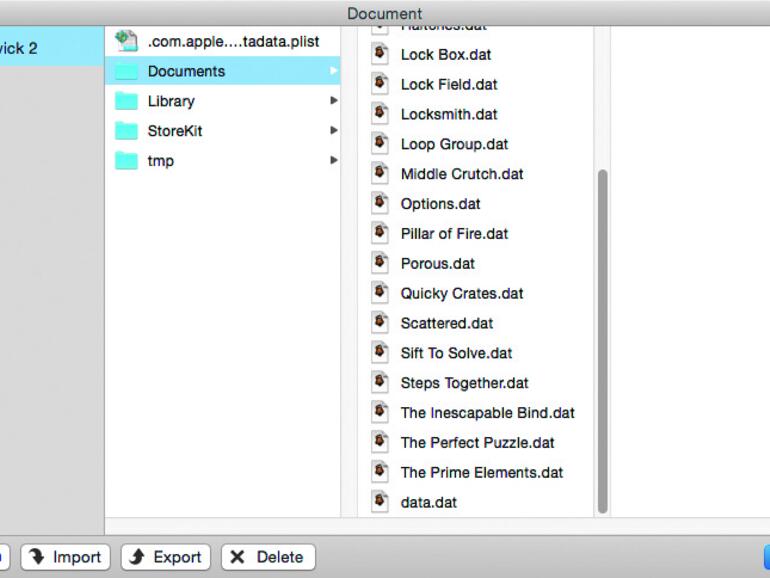Click the file list vertical scrollbar
The height and width of the screenshot is (578, 770).
coord(603,341)
